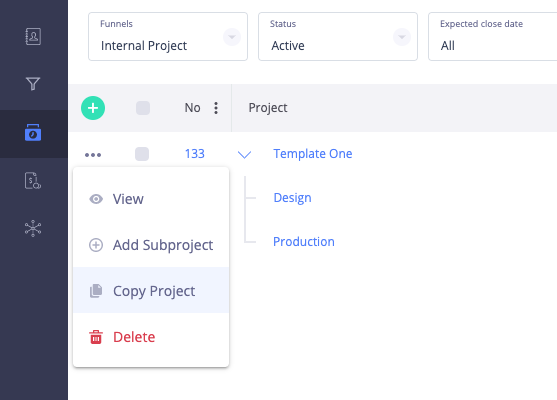
Task: Open the Design subproject link
Action: click(292, 198)
